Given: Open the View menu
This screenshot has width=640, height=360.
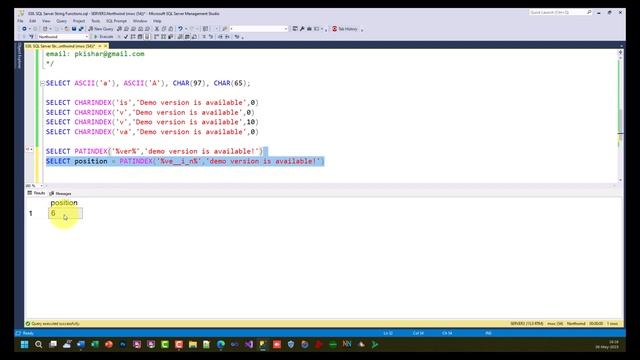Looking at the screenshot, I should (47, 21).
